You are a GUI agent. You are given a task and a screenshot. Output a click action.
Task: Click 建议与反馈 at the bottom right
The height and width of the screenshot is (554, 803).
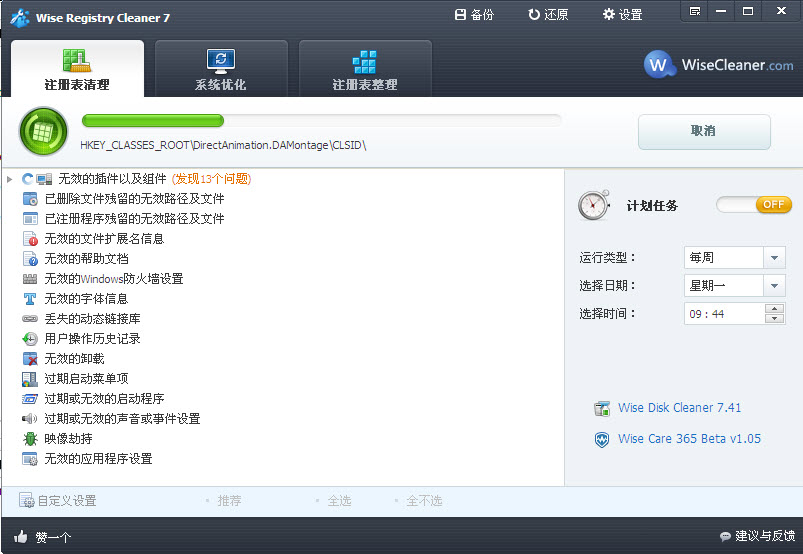pyautogui.click(x=757, y=537)
